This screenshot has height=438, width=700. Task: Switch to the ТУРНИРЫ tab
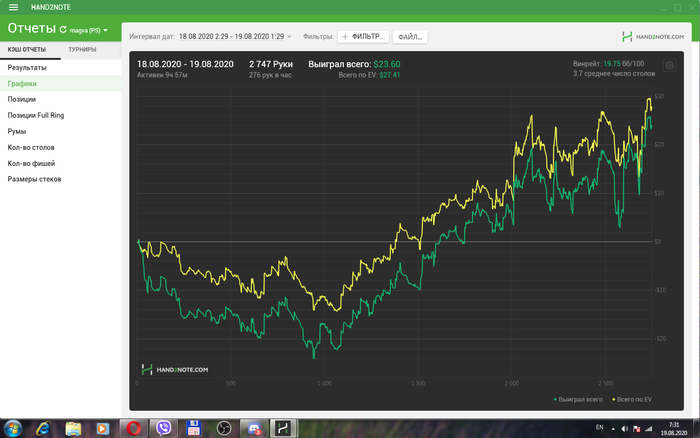(x=82, y=50)
